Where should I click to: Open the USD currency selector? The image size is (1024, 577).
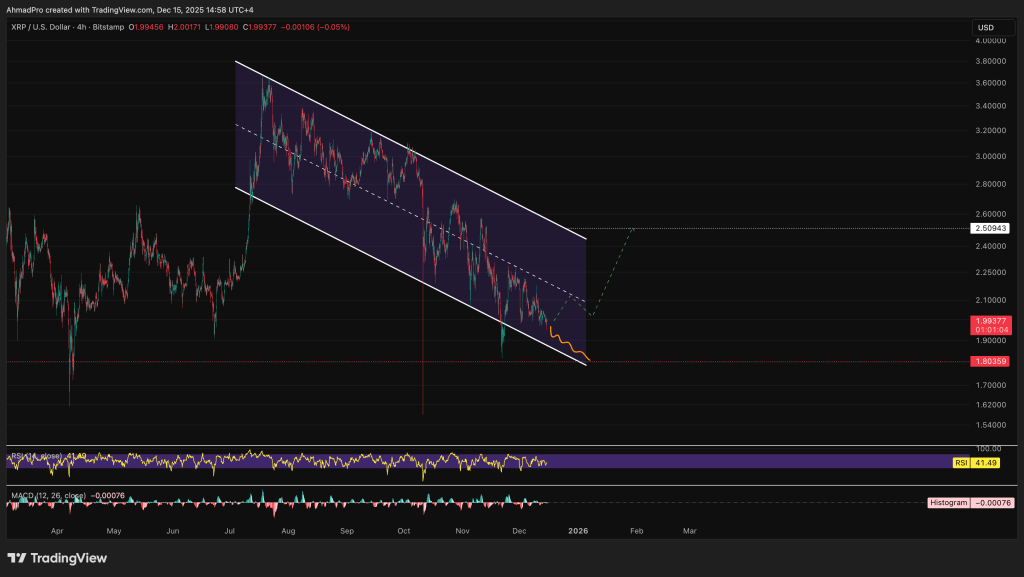[994, 27]
